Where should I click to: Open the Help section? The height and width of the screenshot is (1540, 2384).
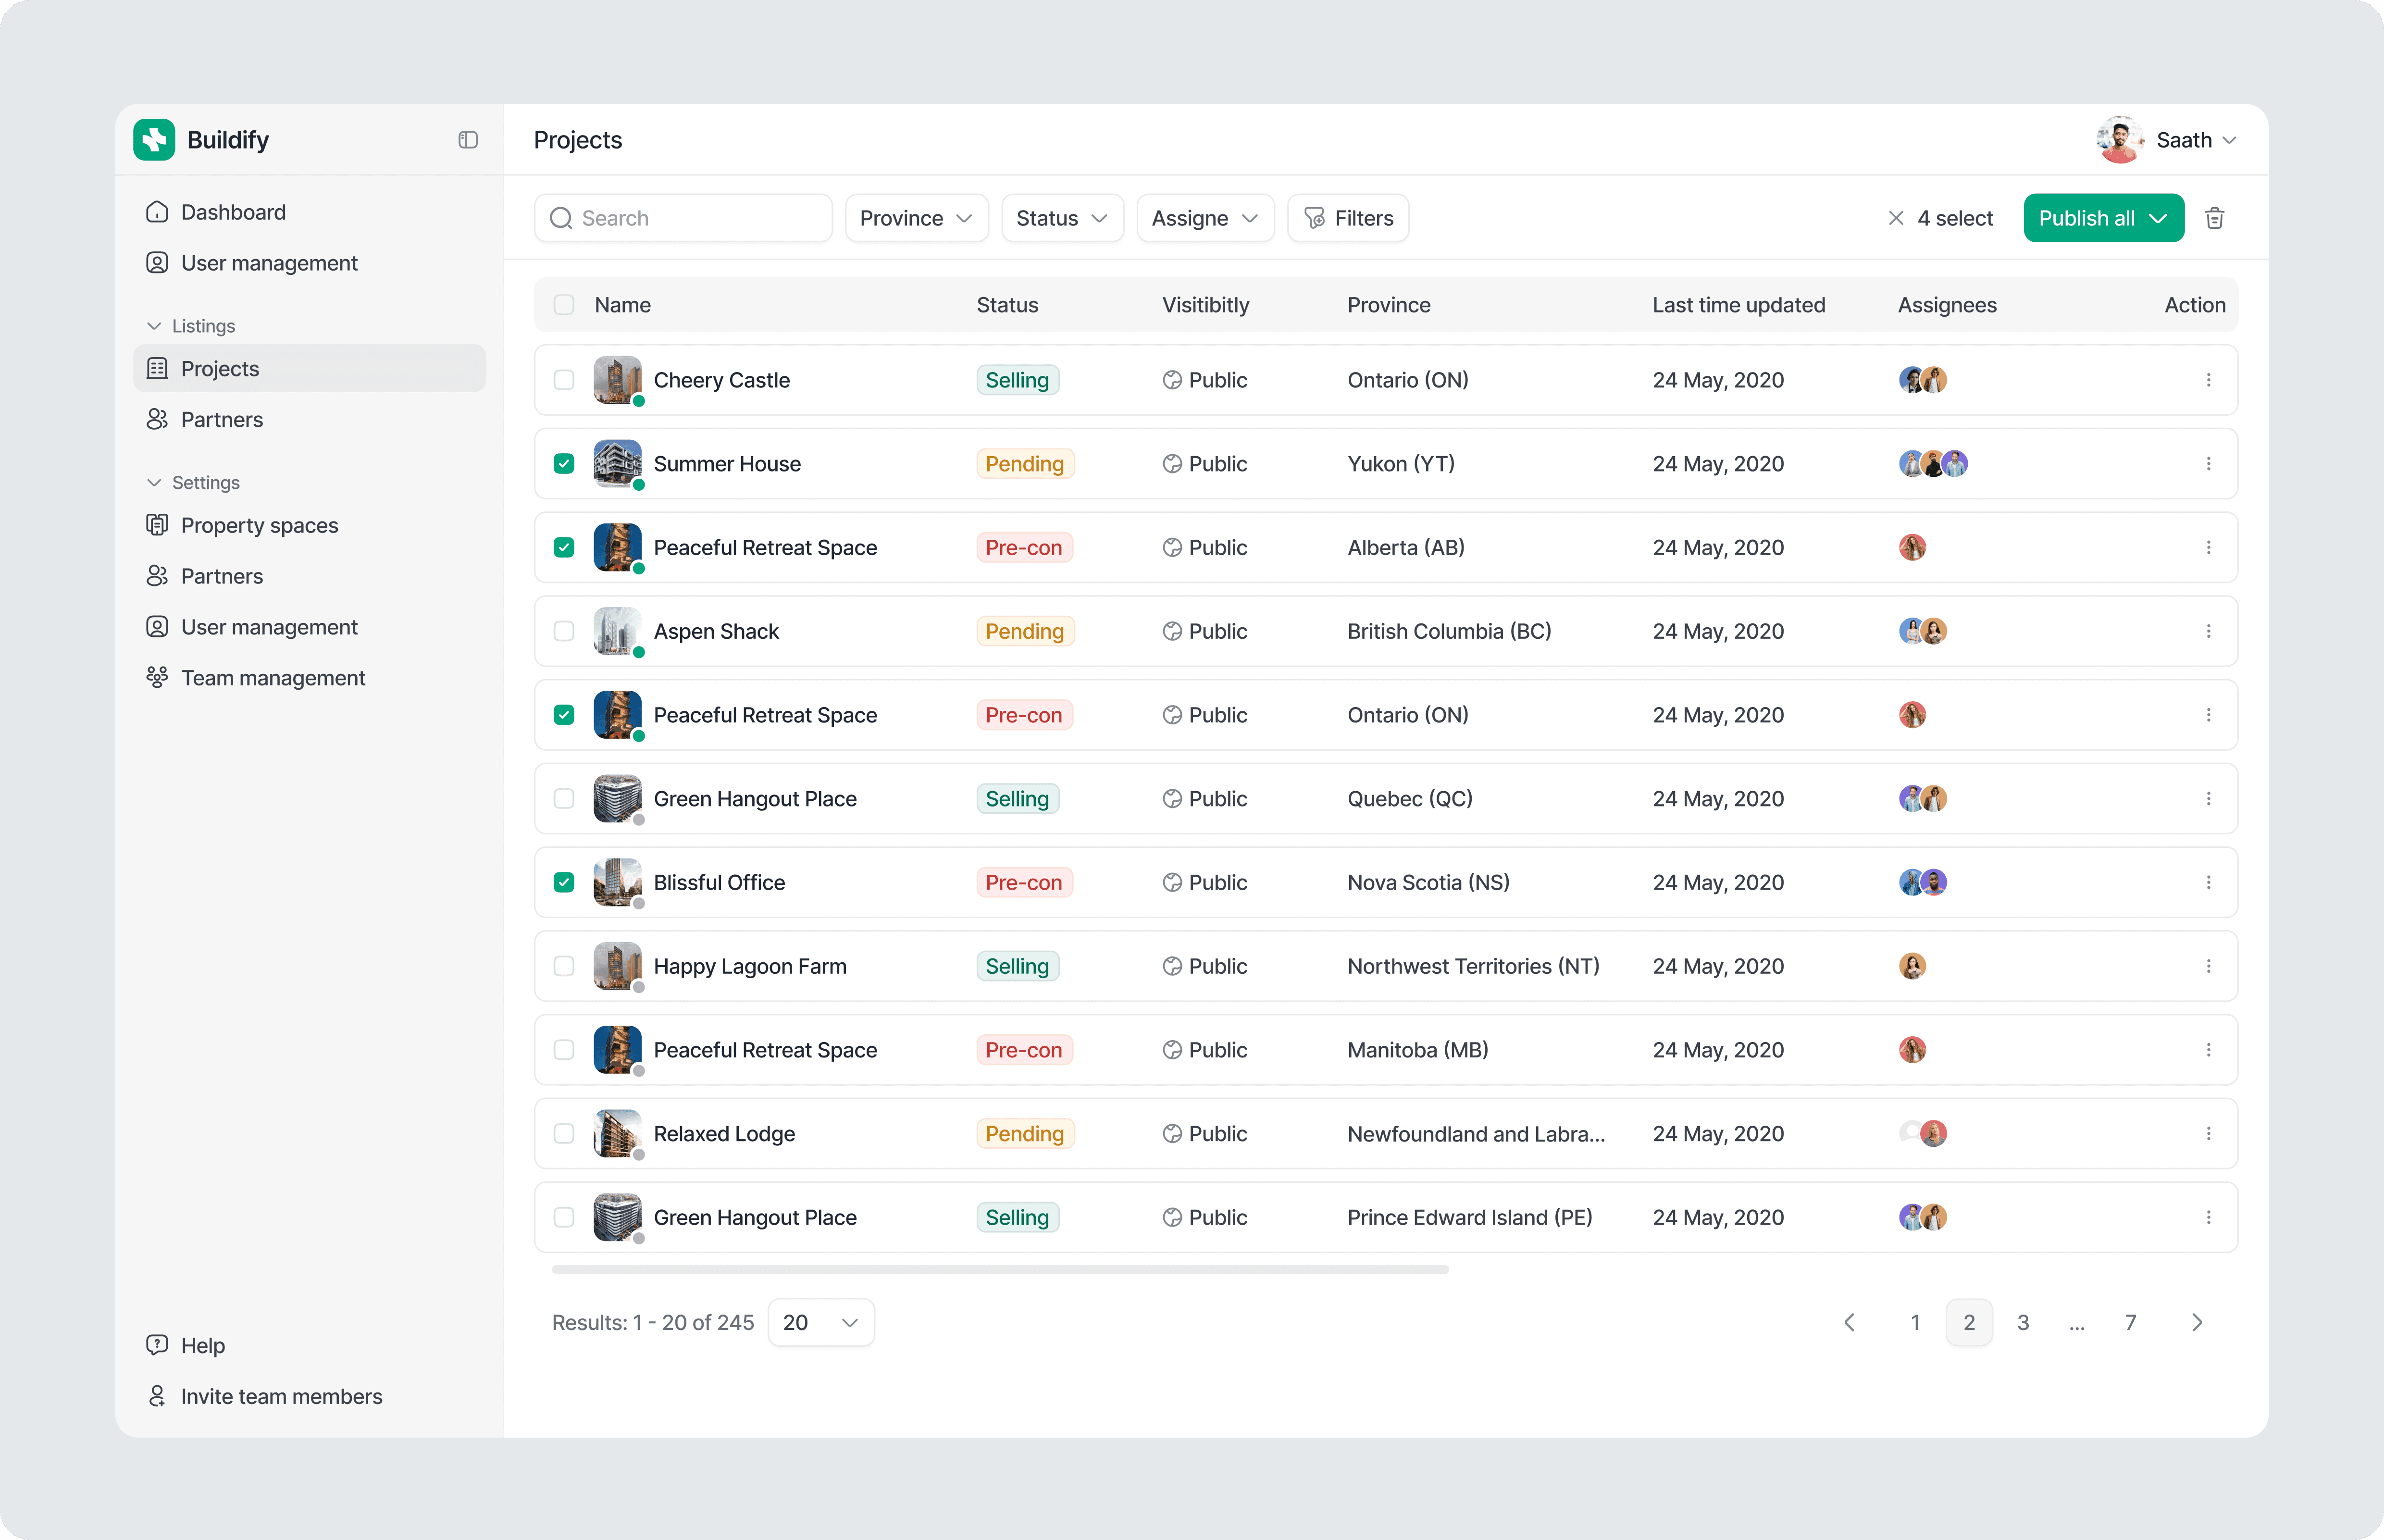[x=202, y=1344]
